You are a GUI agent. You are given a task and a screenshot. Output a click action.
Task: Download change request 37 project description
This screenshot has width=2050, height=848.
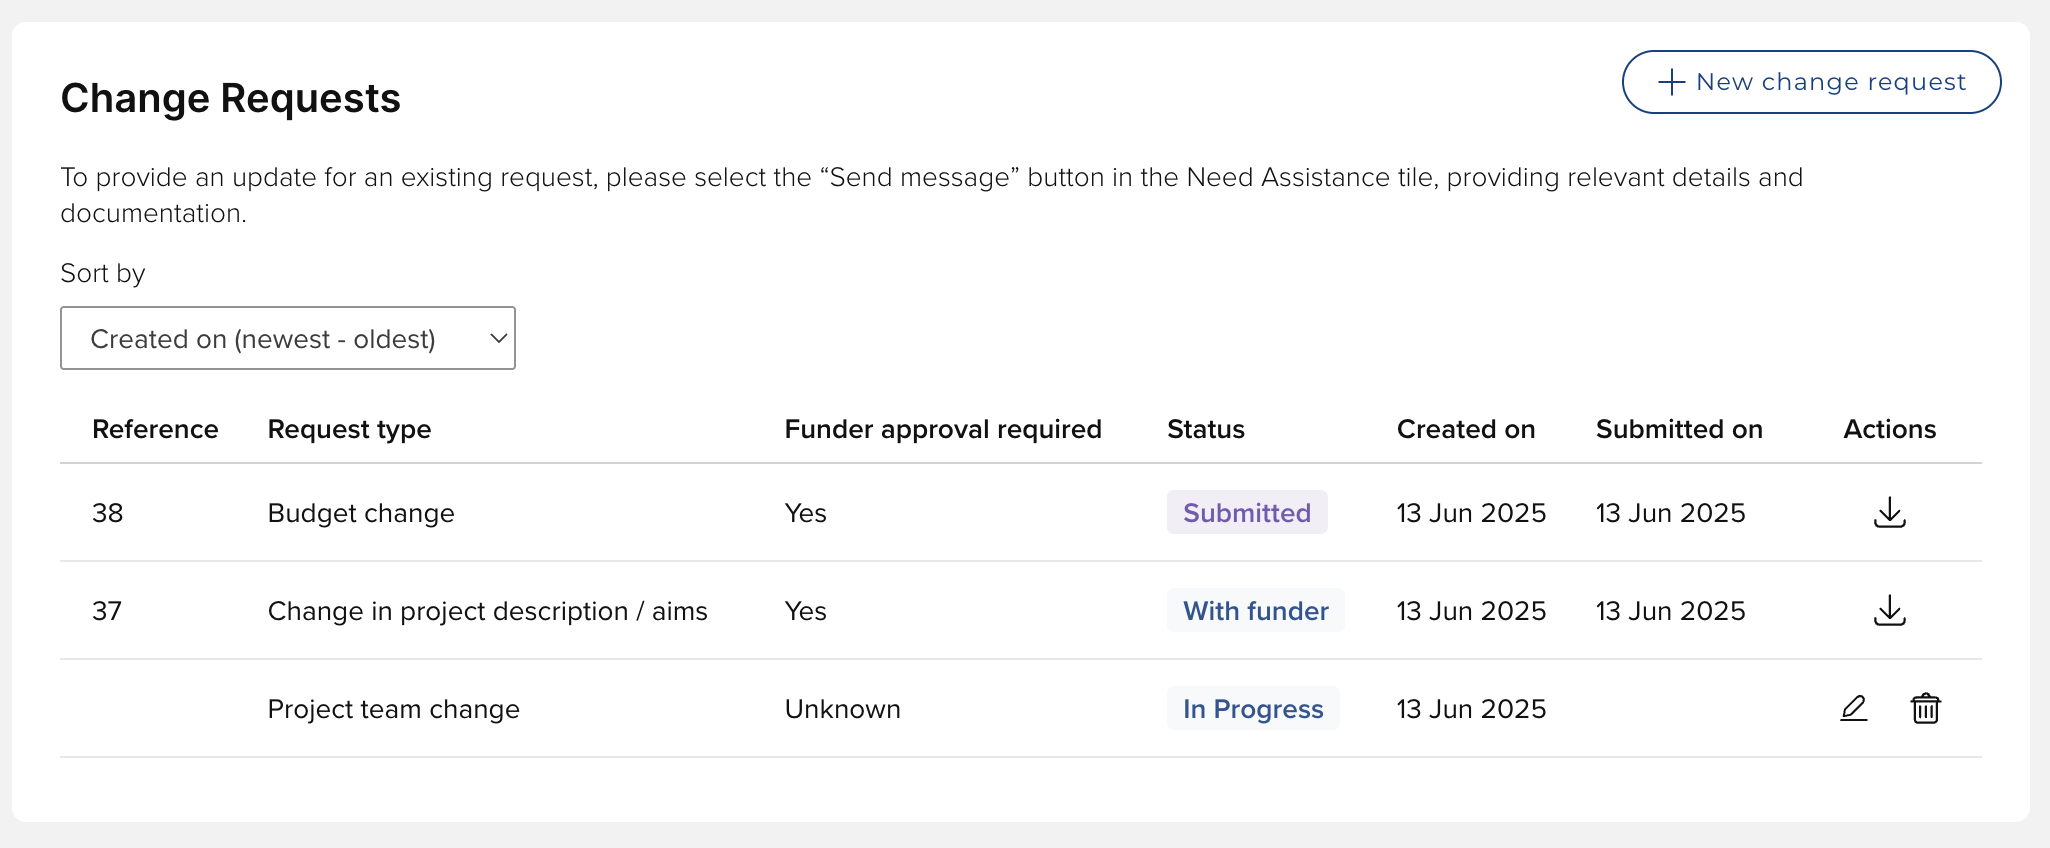(x=1889, y=610)
